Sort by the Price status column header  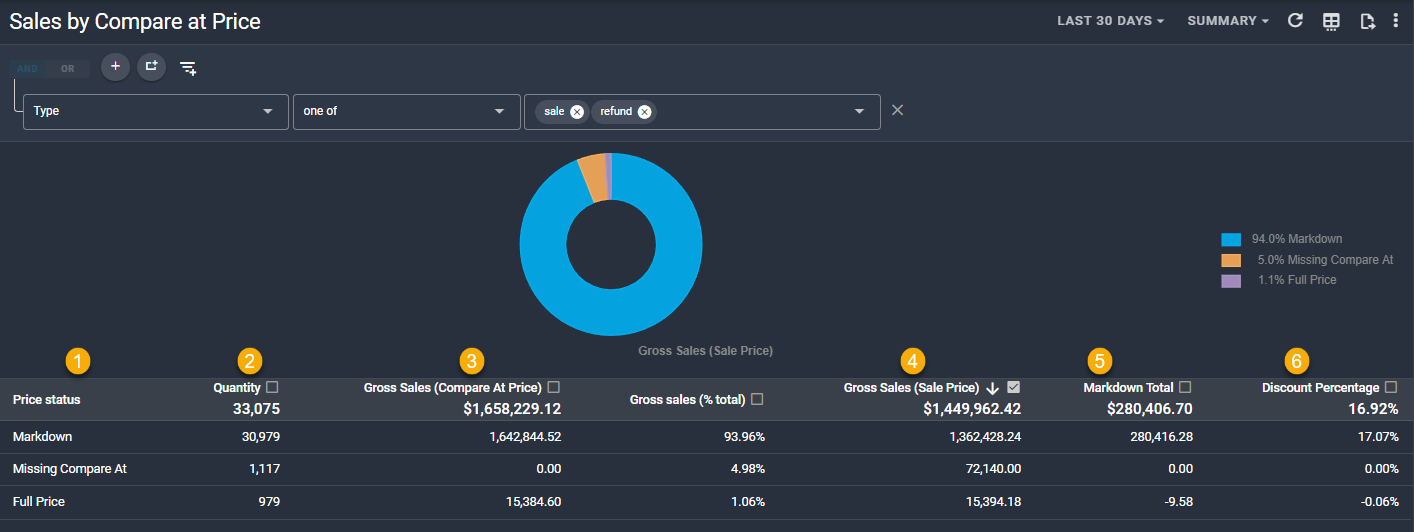[x=47, y=399]
